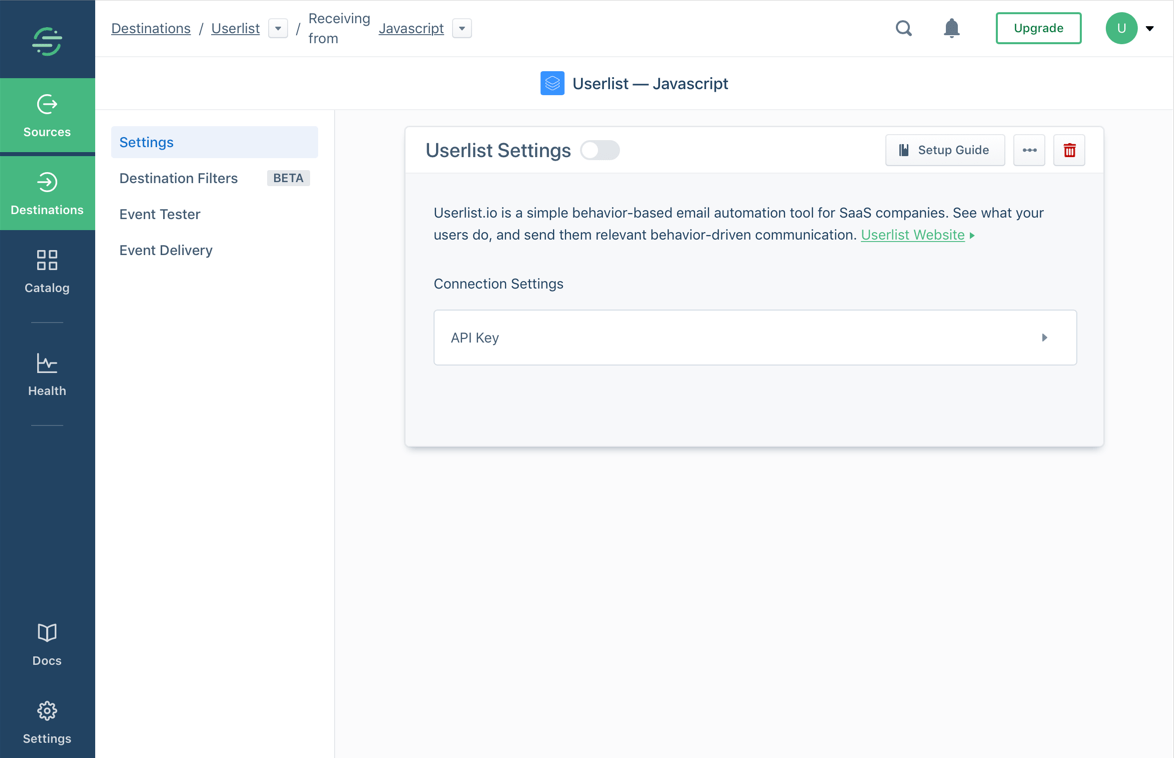Screen dimensions: 1174x758
Task: Open Docs from the sidebar
Action: [x=46, y=642]
